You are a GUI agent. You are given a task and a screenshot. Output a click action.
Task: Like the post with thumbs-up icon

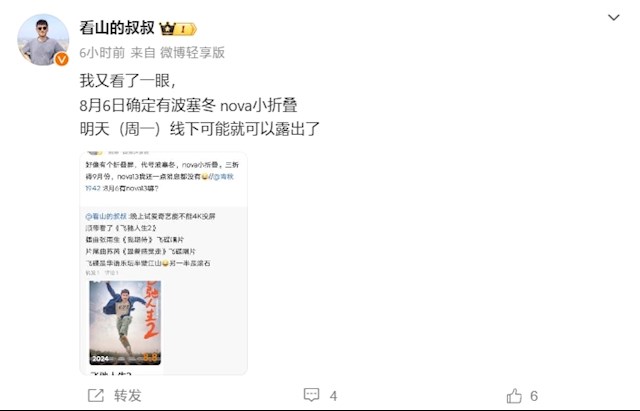pyautogui.click(x=514, y=395)
